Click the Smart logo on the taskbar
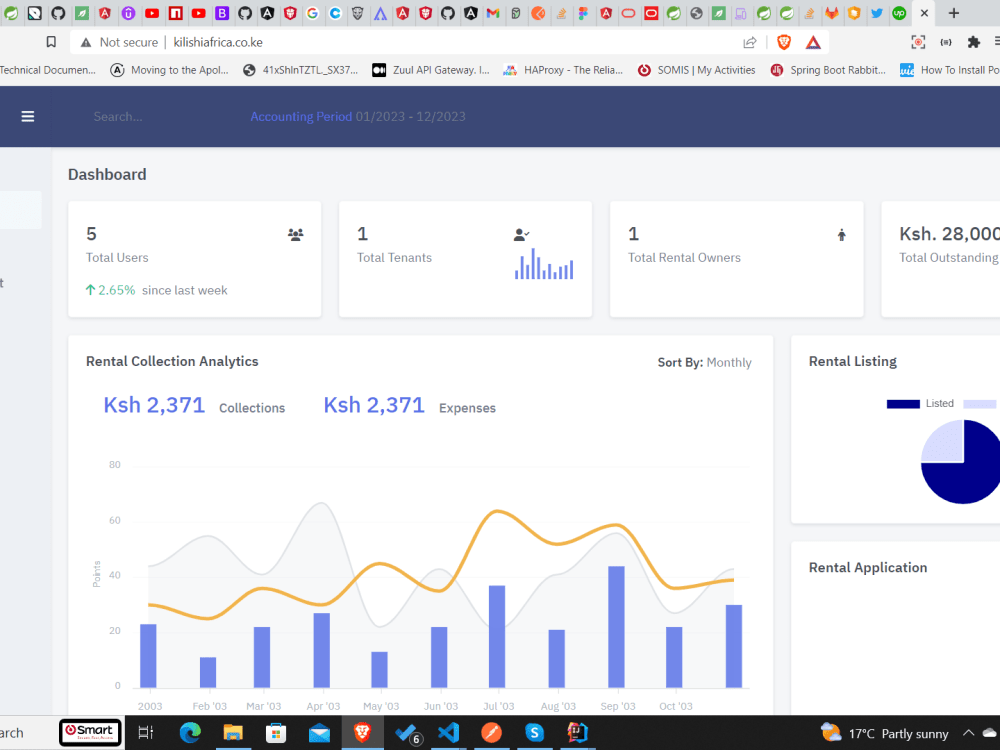Viewport: 1000px width, 750px height. (x=90, y=732)
